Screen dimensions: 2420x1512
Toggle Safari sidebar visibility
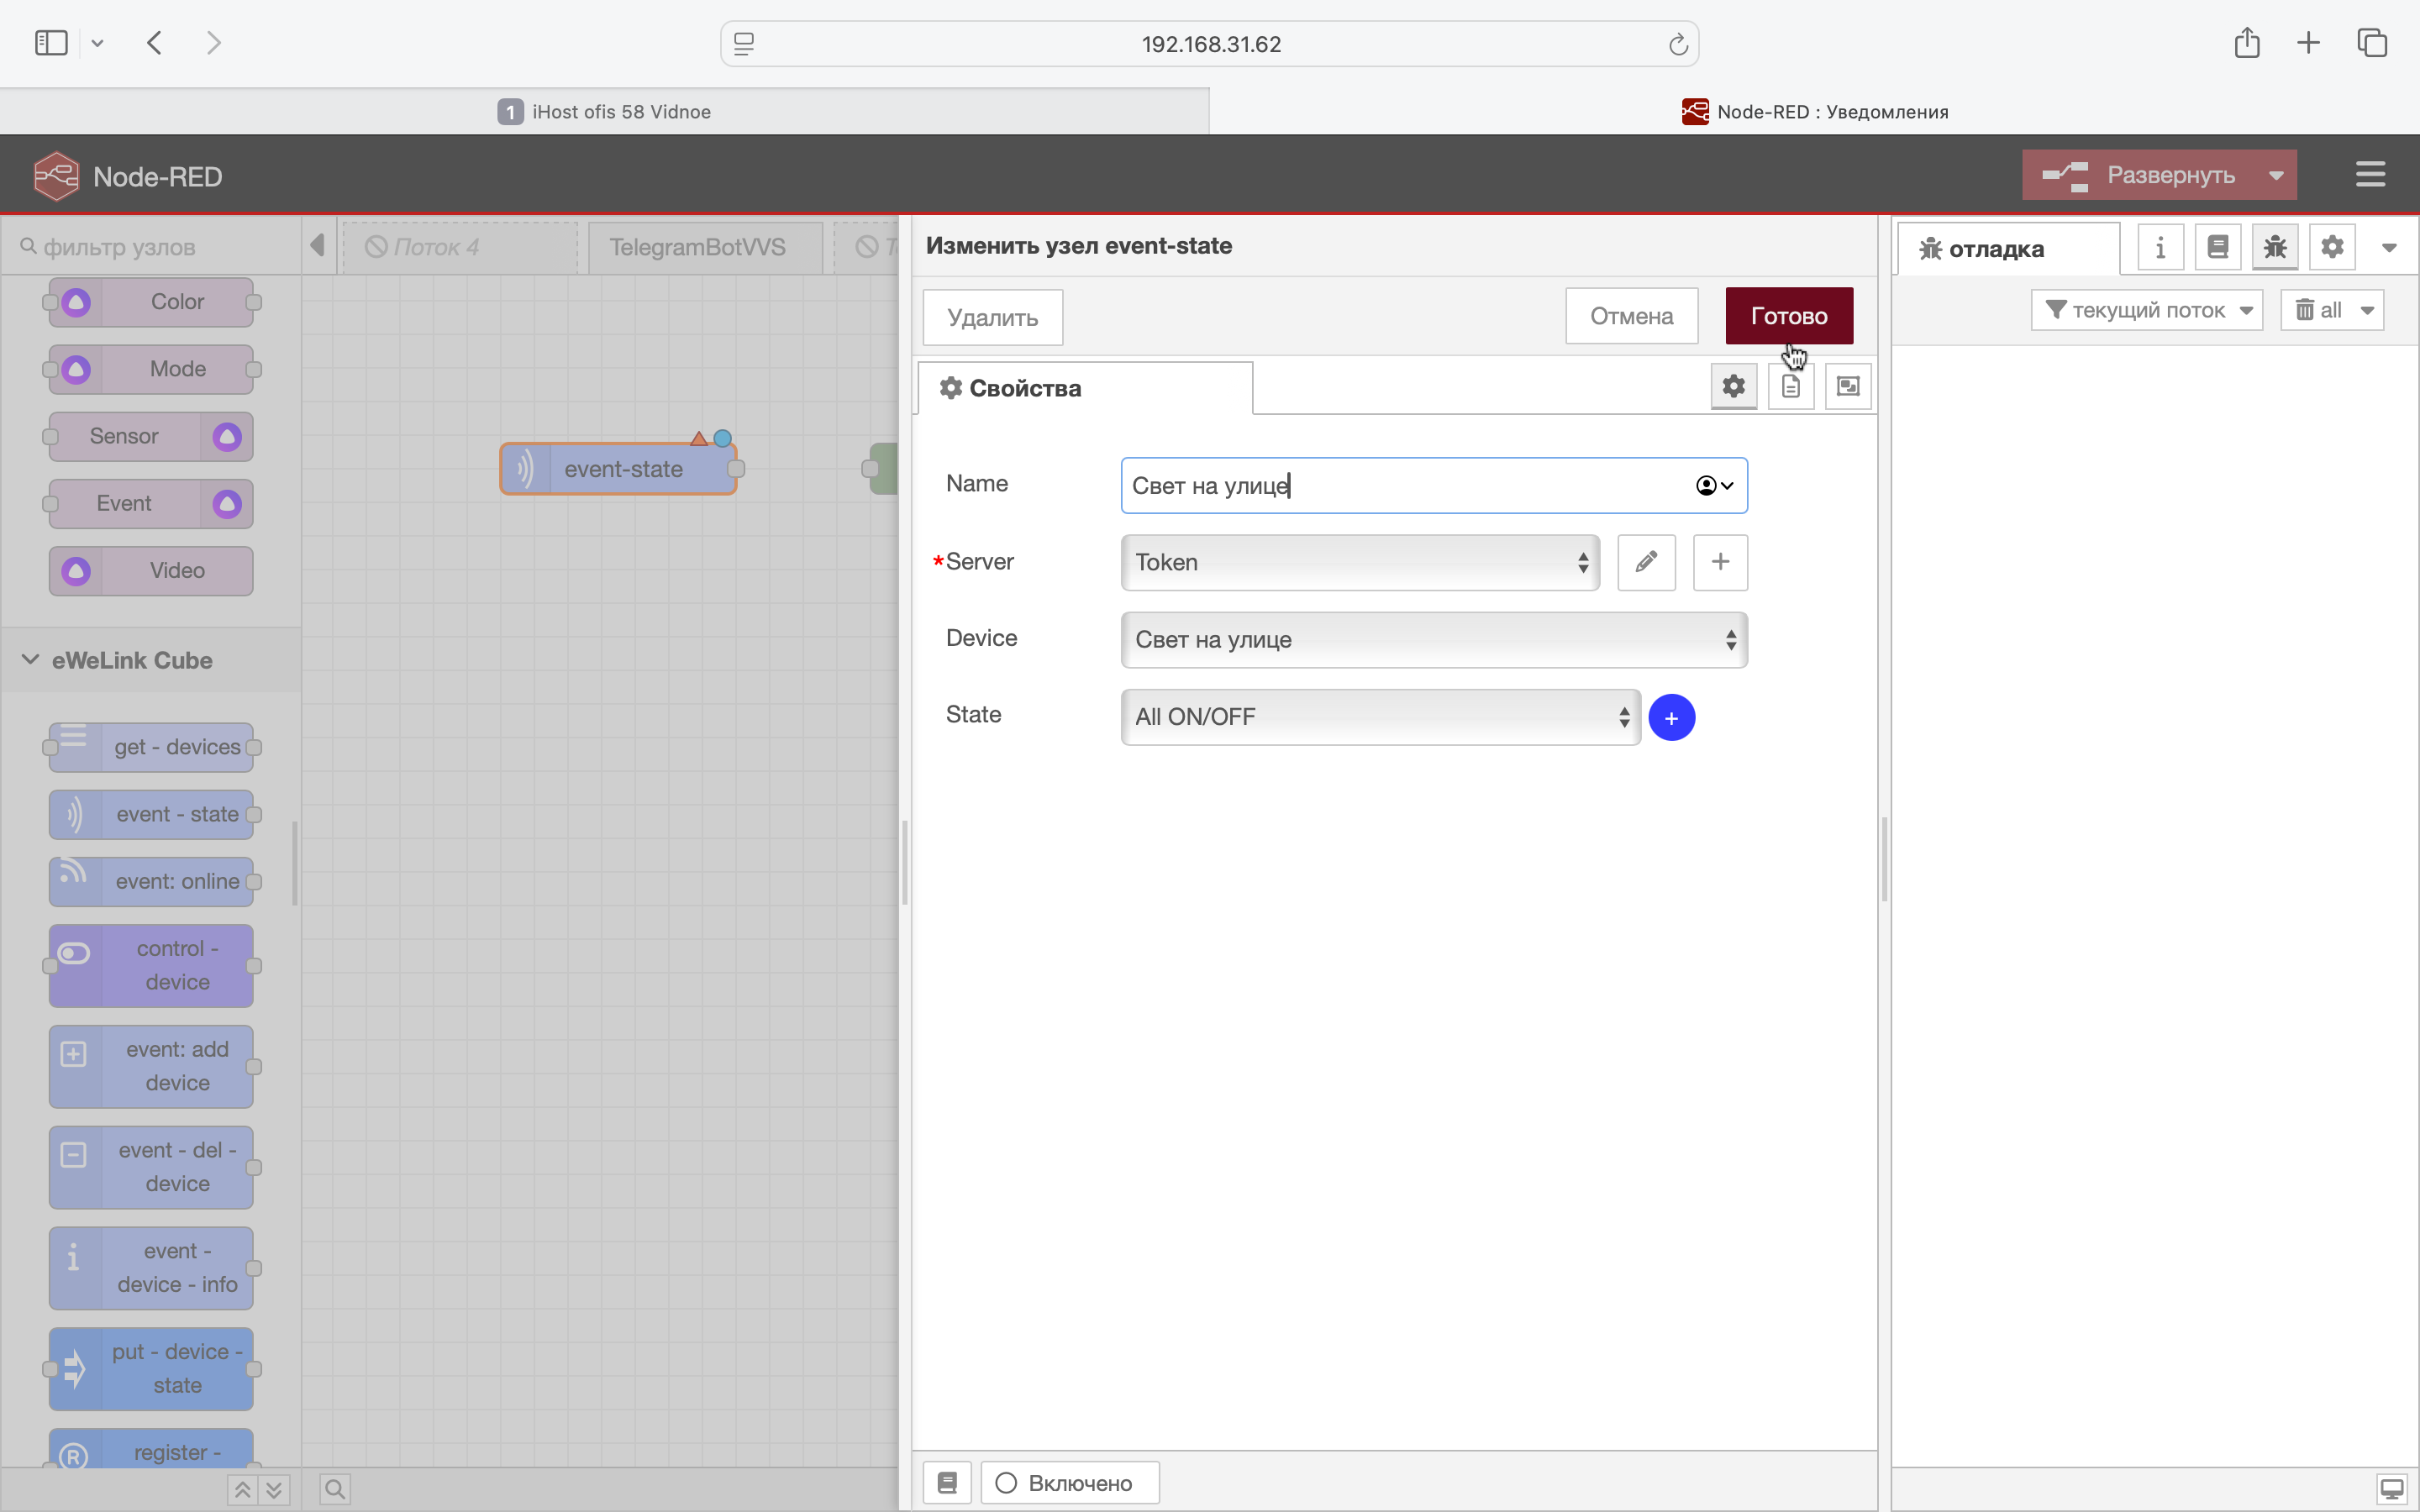point(51,43)
